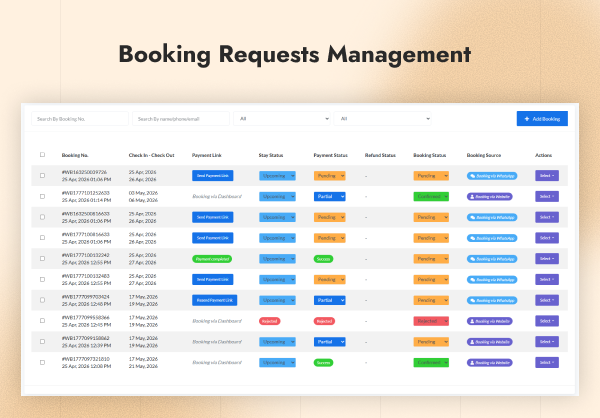This screenshot has height=418, width=600.
Task: Select the checkbox for booking #WB1777100132242
Action: [x=42, y=259]
